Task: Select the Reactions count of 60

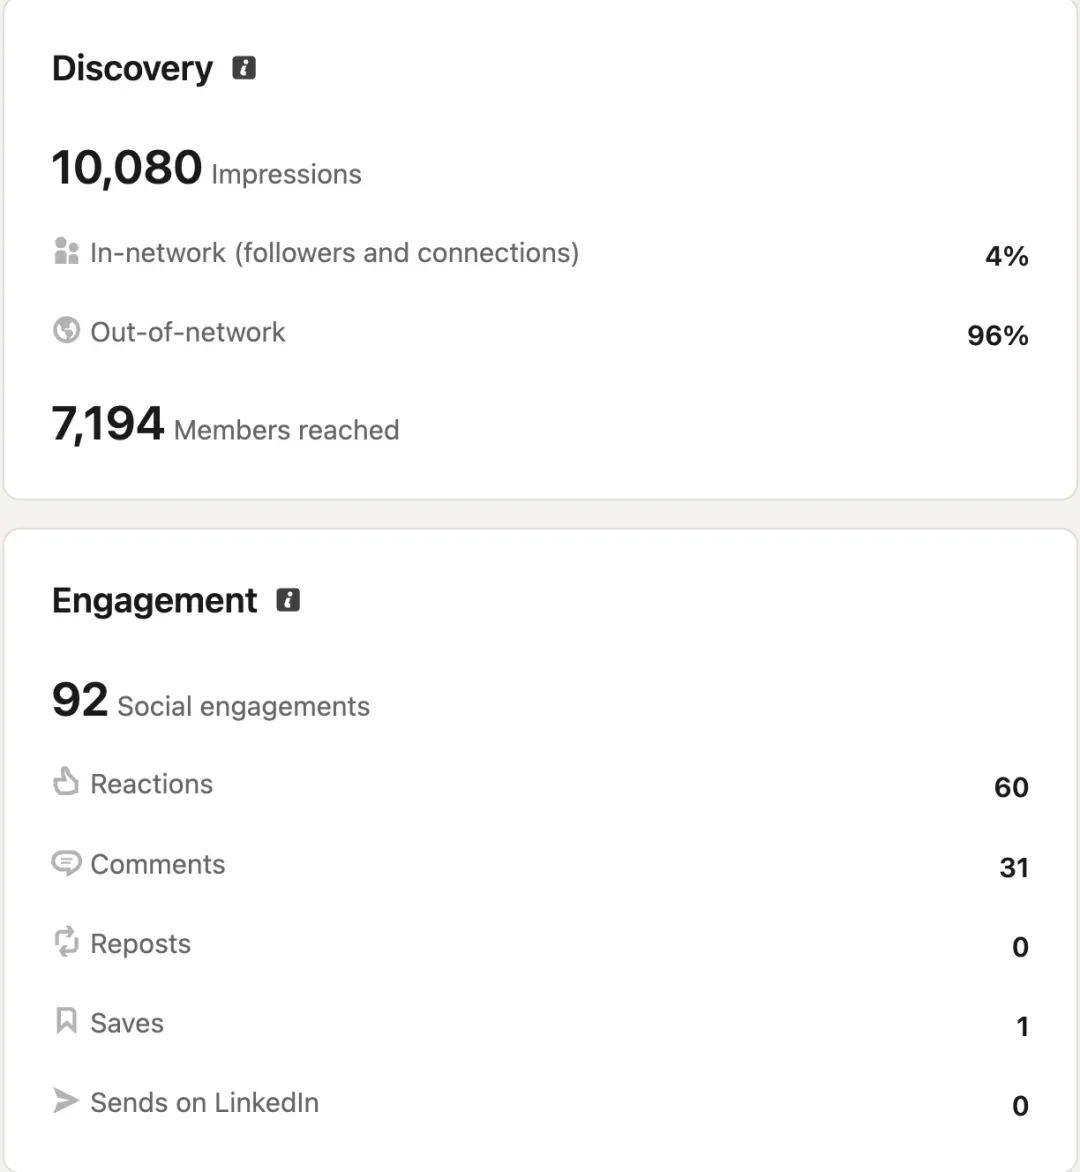Action: pos(1011,787)
